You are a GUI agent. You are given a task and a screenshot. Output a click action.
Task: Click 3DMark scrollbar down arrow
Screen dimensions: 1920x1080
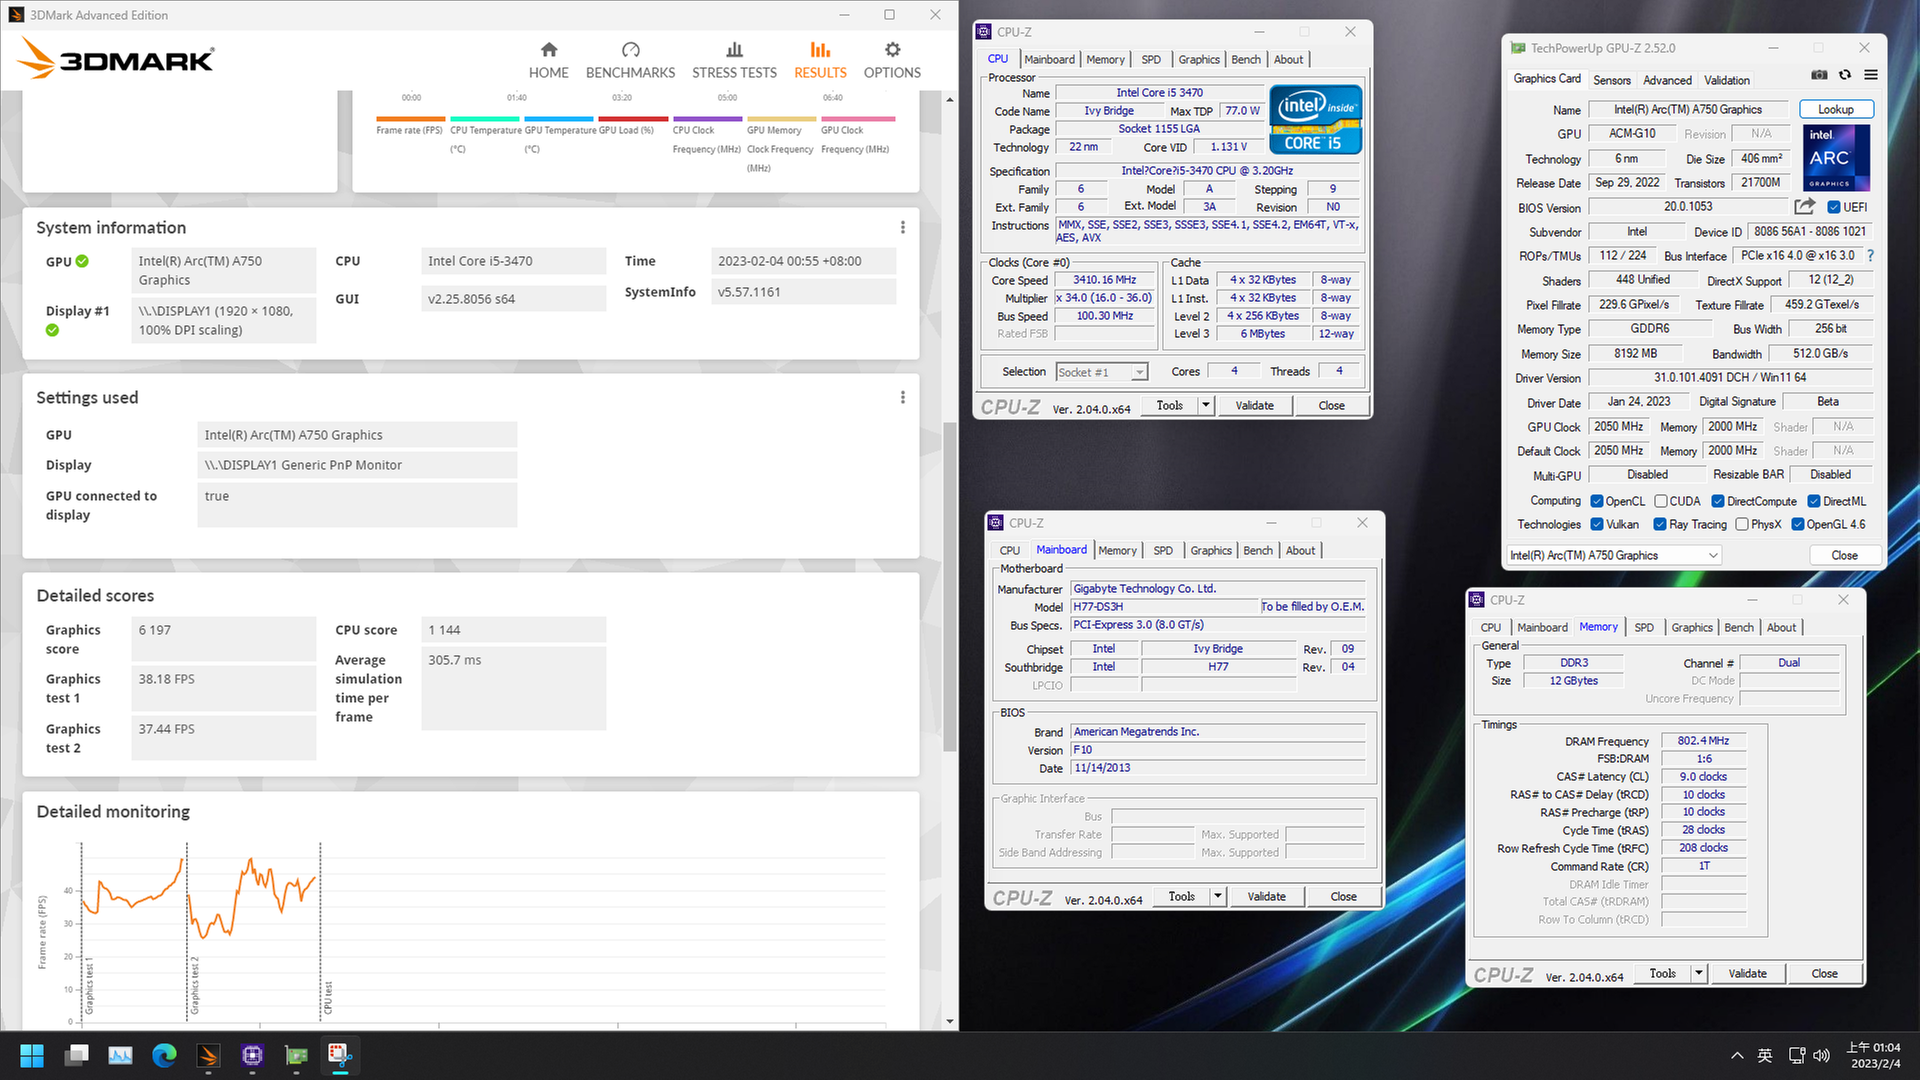tap(950, 1022)
